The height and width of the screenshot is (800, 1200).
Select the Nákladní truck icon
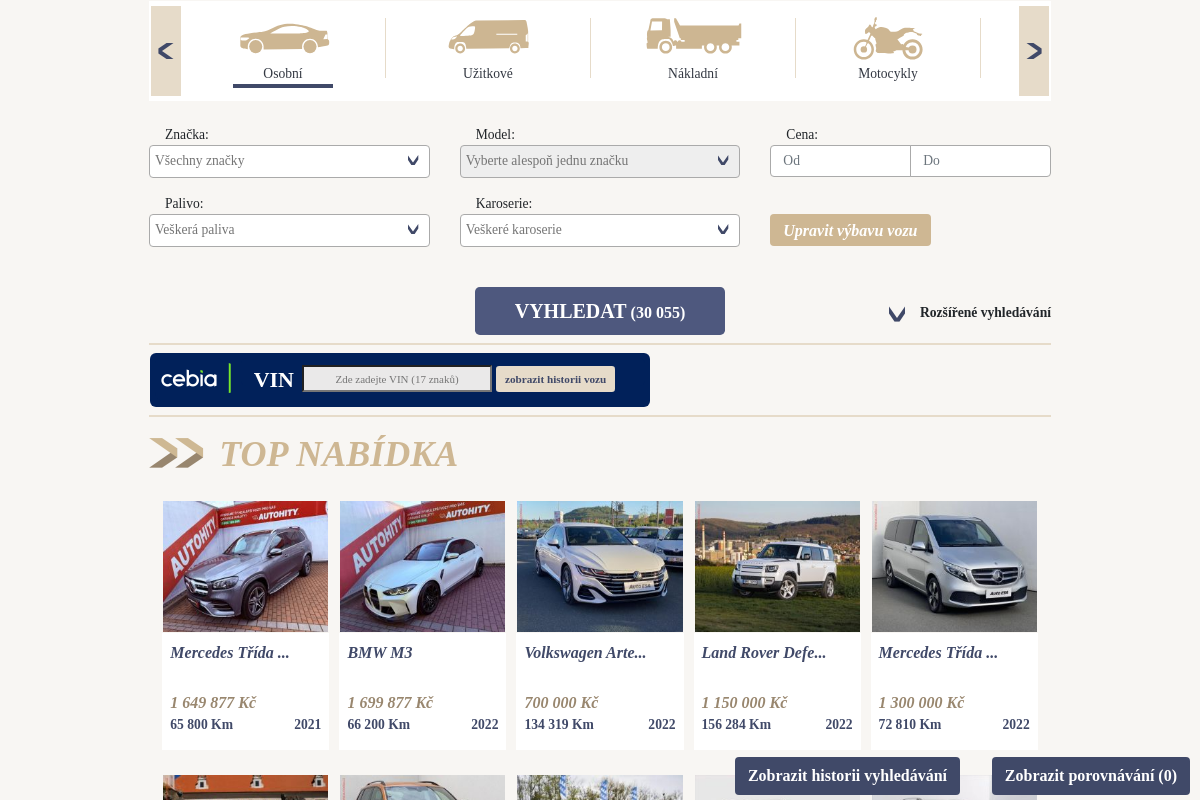[693, 35]
